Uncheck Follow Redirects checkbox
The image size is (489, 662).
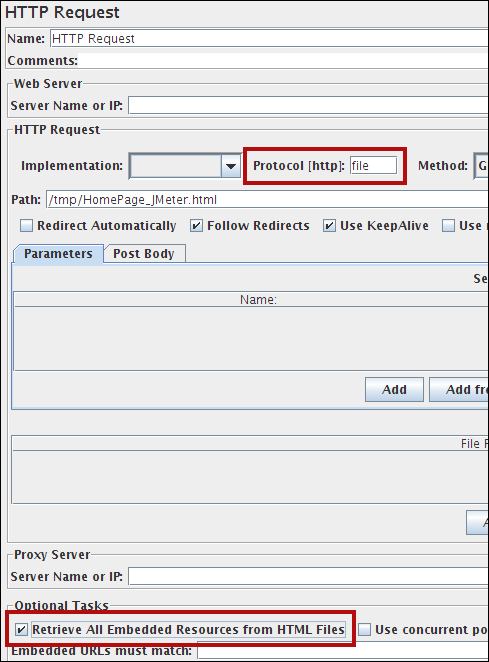(x=196, y=226)
